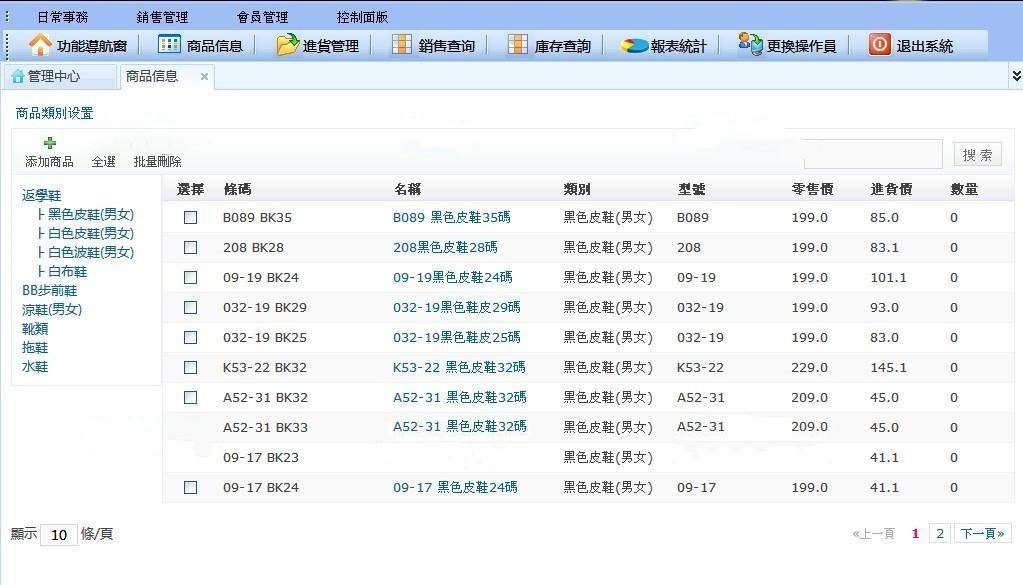Open the 控制面版 menu
Image resolution: width=1023 pixels, height=585 pixels.
click(362, 17)
